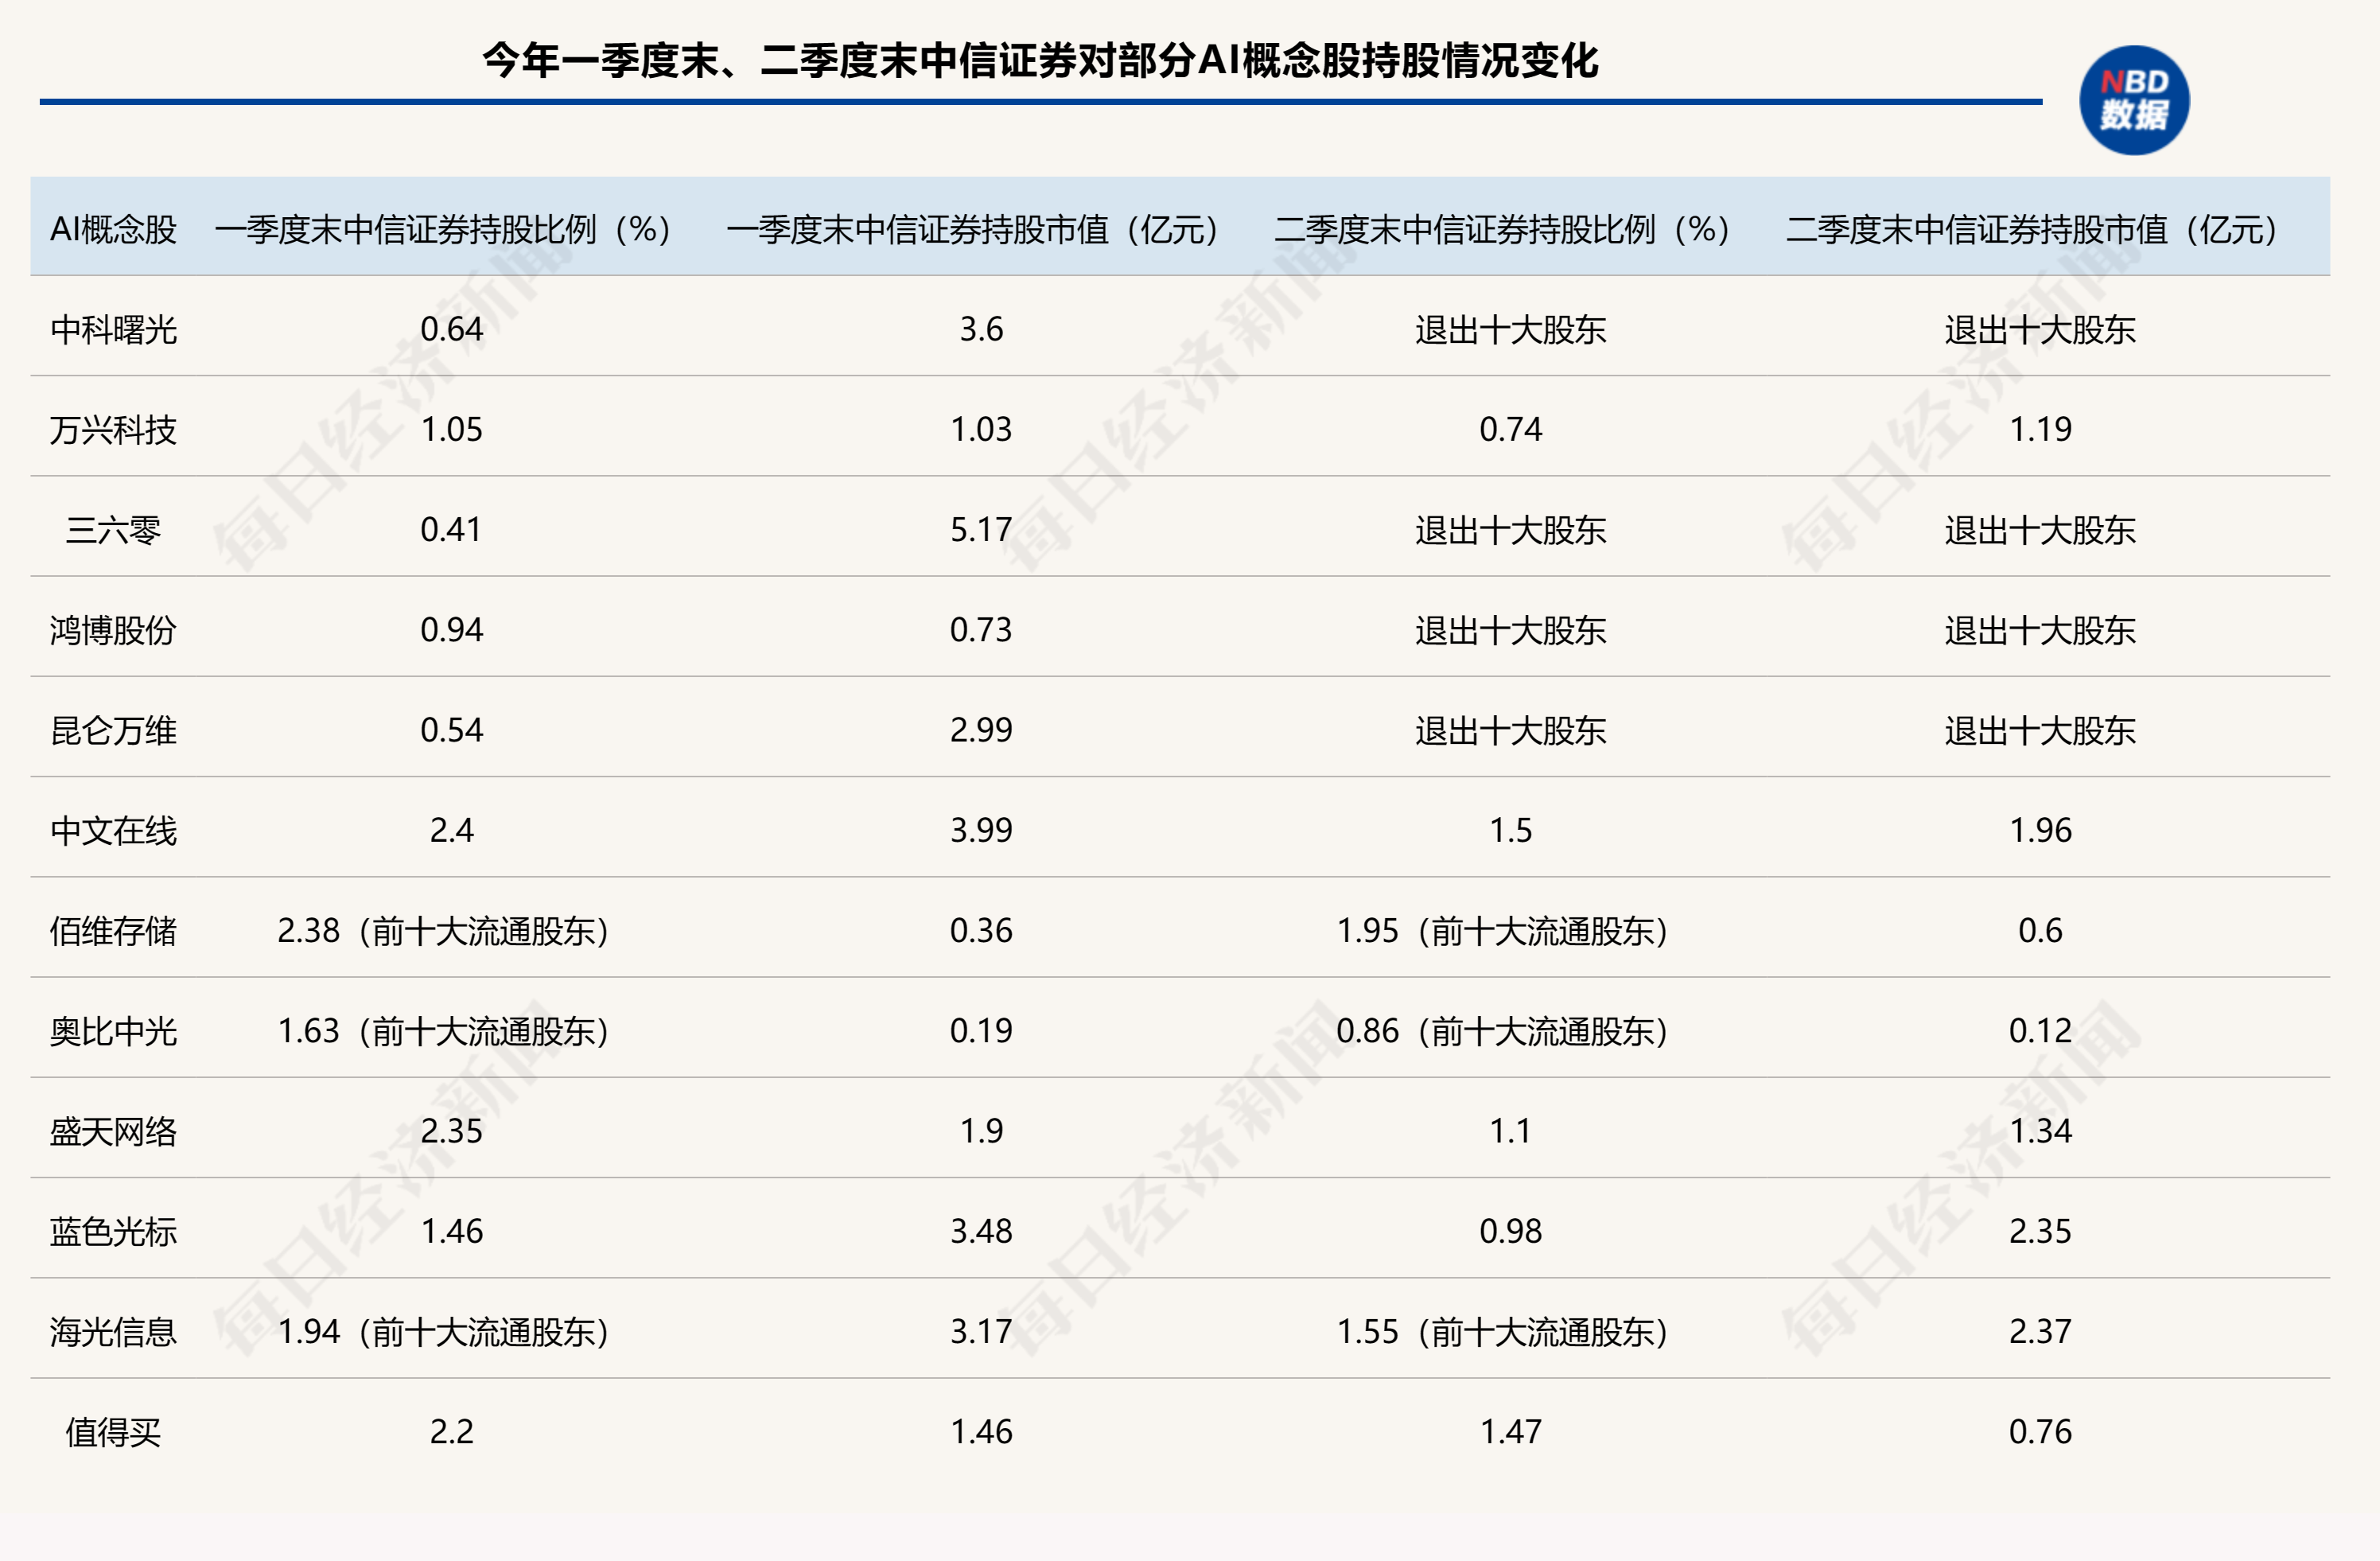Select 3.17 in the 海光信息 row
This screenshot has height=1561, width=2380.
click(981, 1331)
